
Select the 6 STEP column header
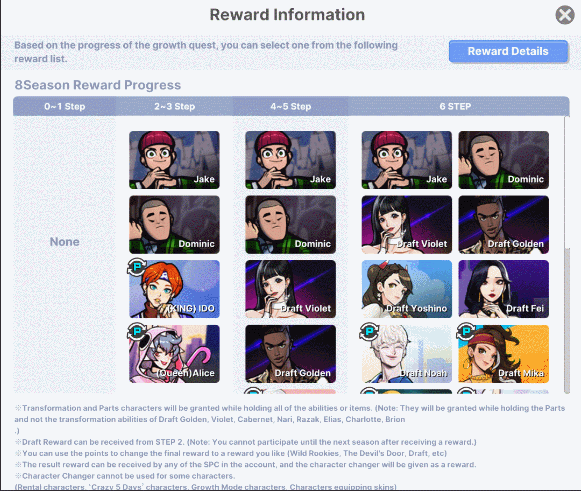(x=455, y=106)
